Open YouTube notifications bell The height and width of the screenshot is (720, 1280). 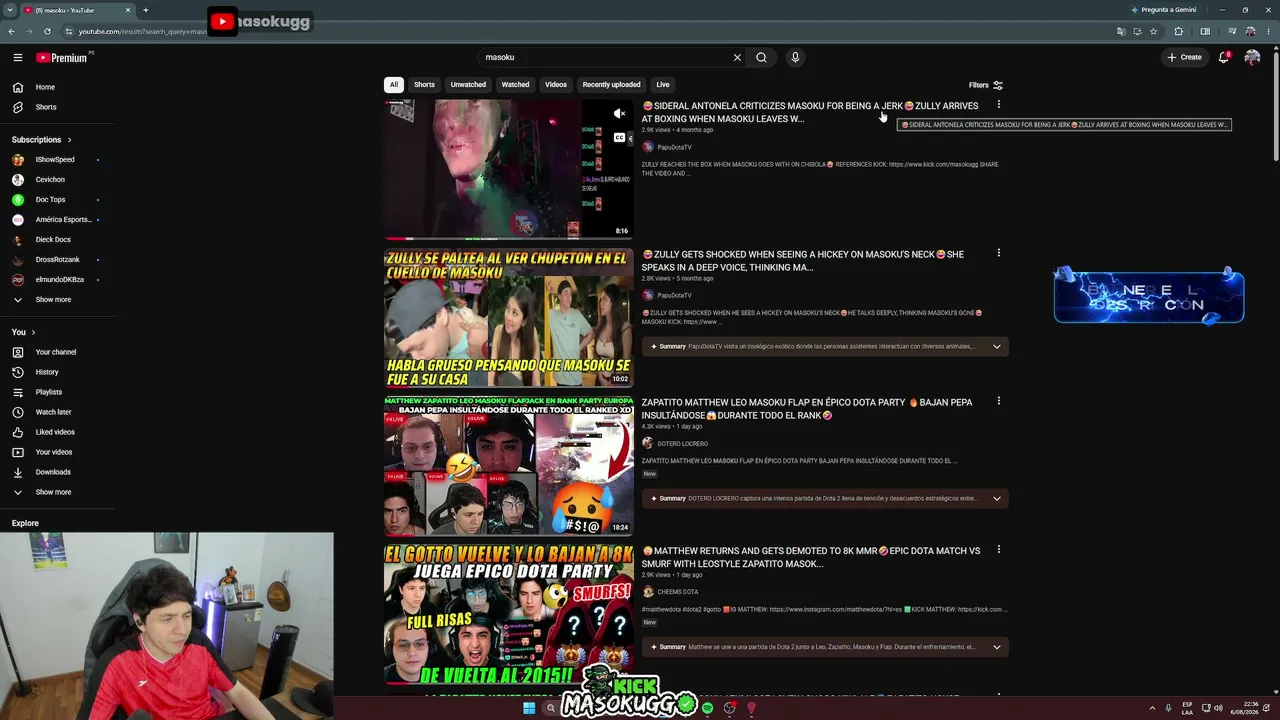click(x=1223, y=57)
